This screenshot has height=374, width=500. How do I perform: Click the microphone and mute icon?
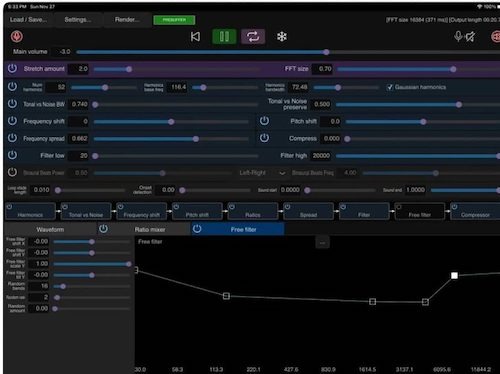(465, 36)
